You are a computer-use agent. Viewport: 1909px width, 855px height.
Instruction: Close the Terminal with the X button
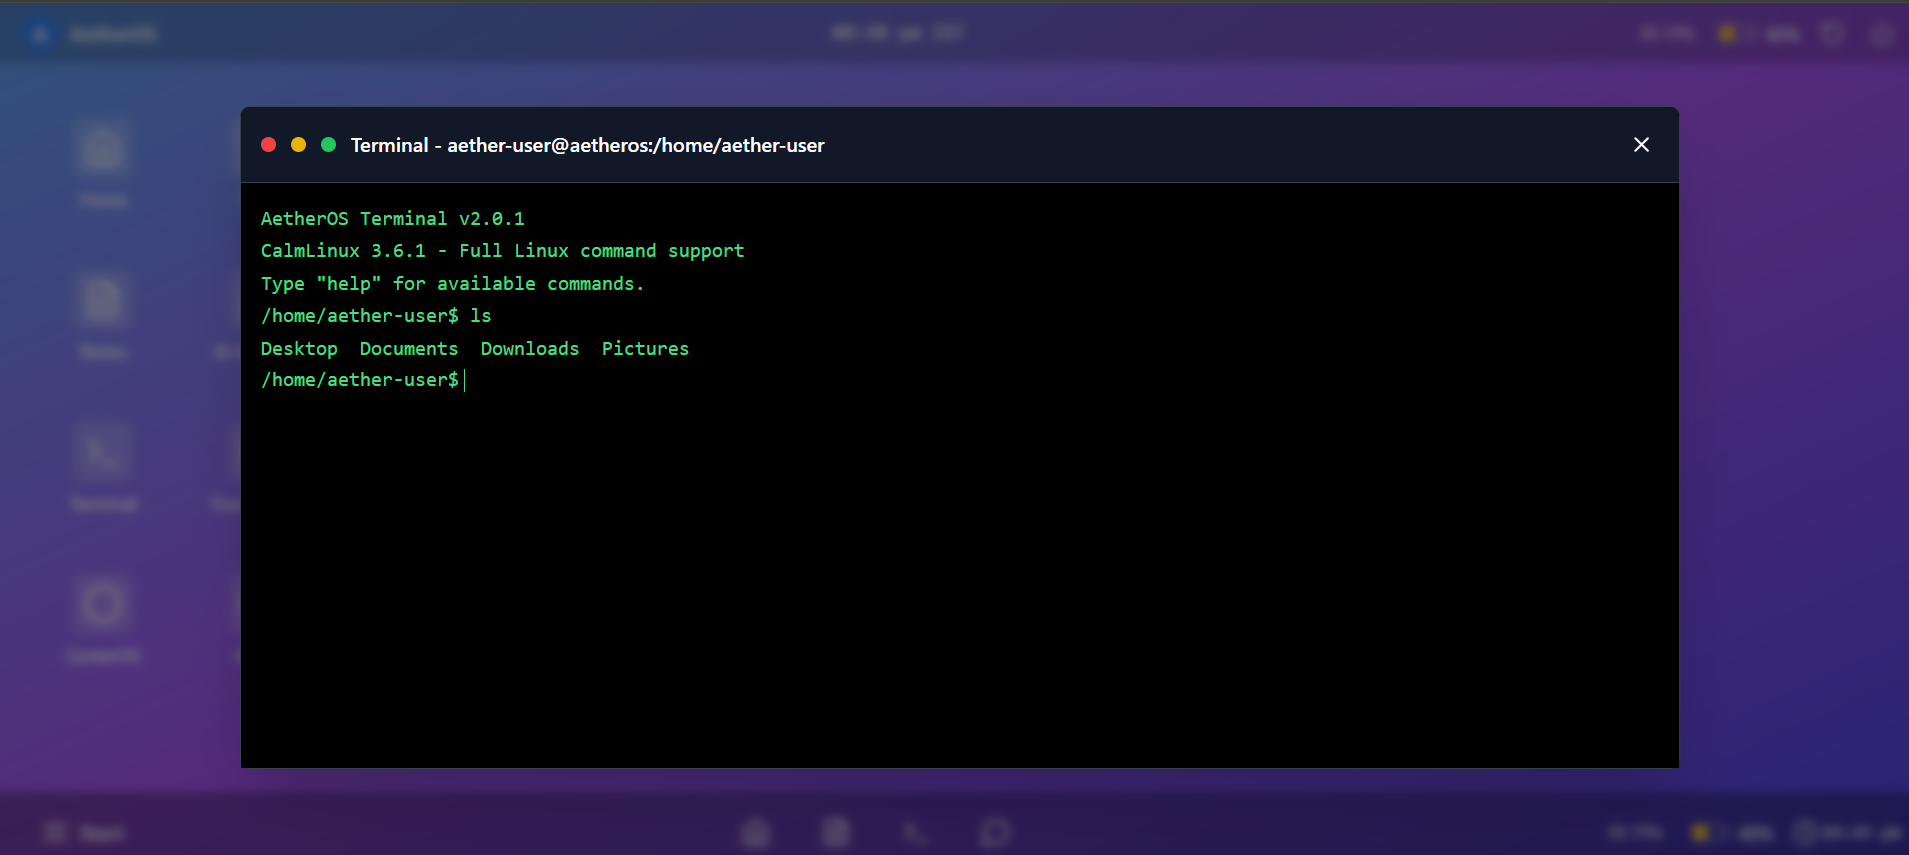(x=1641, y=145)
